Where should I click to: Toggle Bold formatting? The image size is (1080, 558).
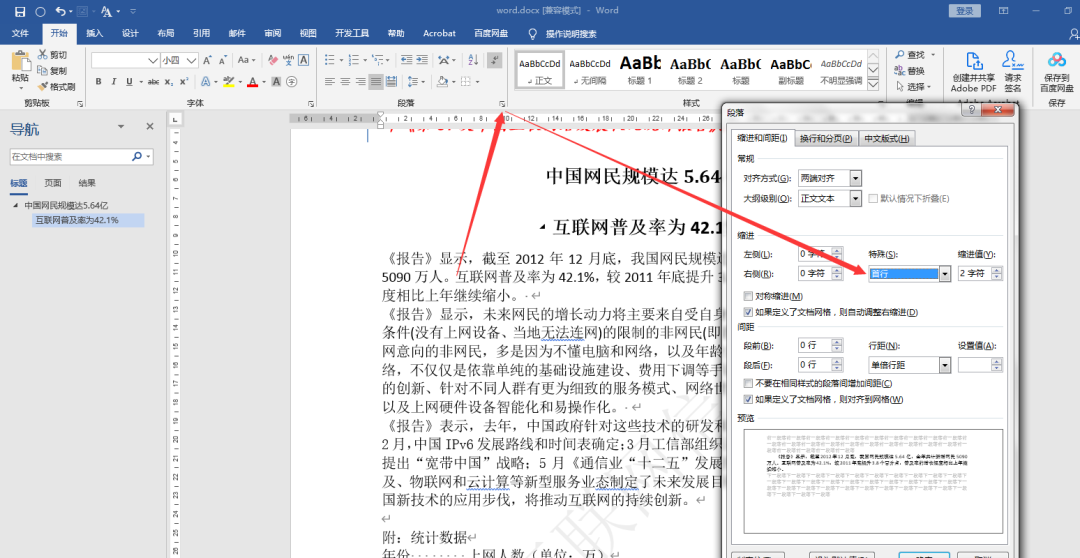(98, 82)
